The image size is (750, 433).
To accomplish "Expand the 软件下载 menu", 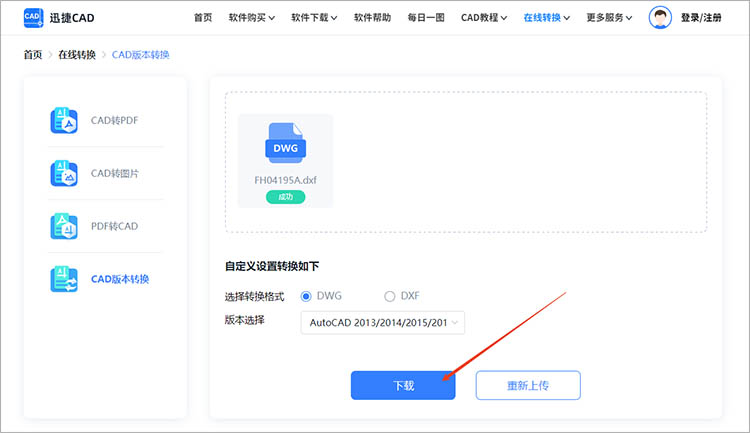I will 314,18.
